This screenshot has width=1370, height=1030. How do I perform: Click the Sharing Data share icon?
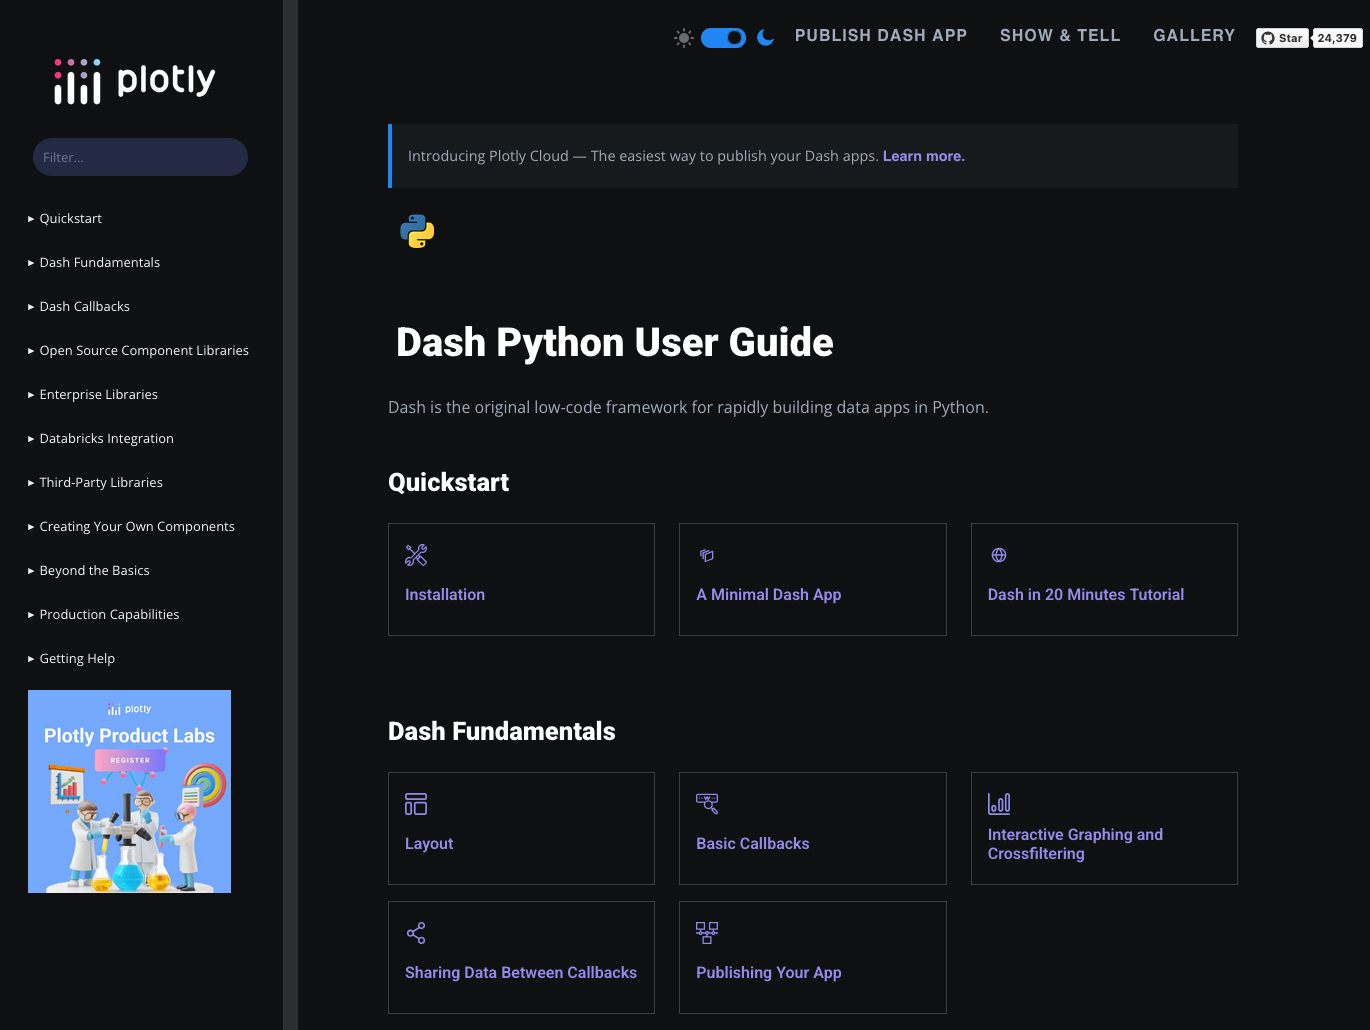point(416,933)
